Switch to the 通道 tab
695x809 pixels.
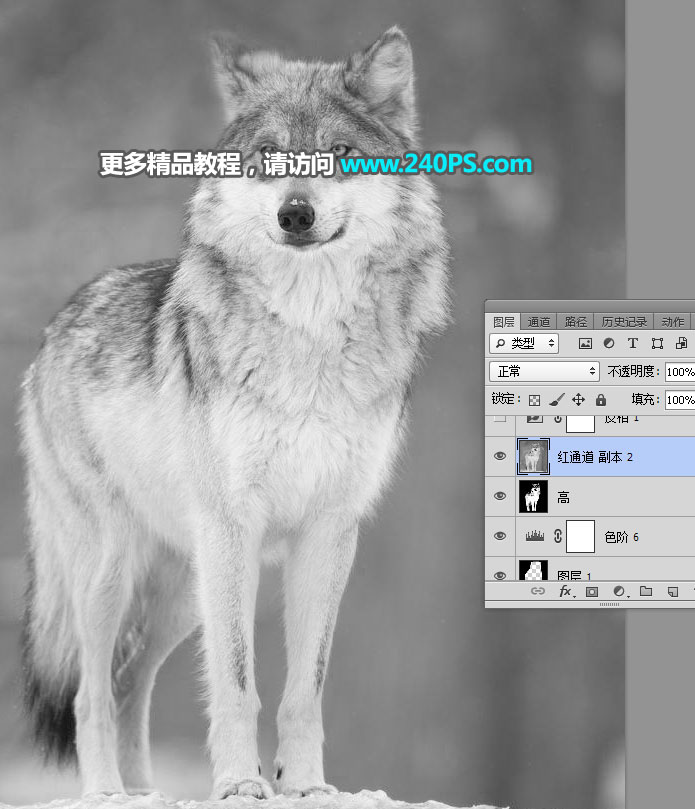(539, 322)
